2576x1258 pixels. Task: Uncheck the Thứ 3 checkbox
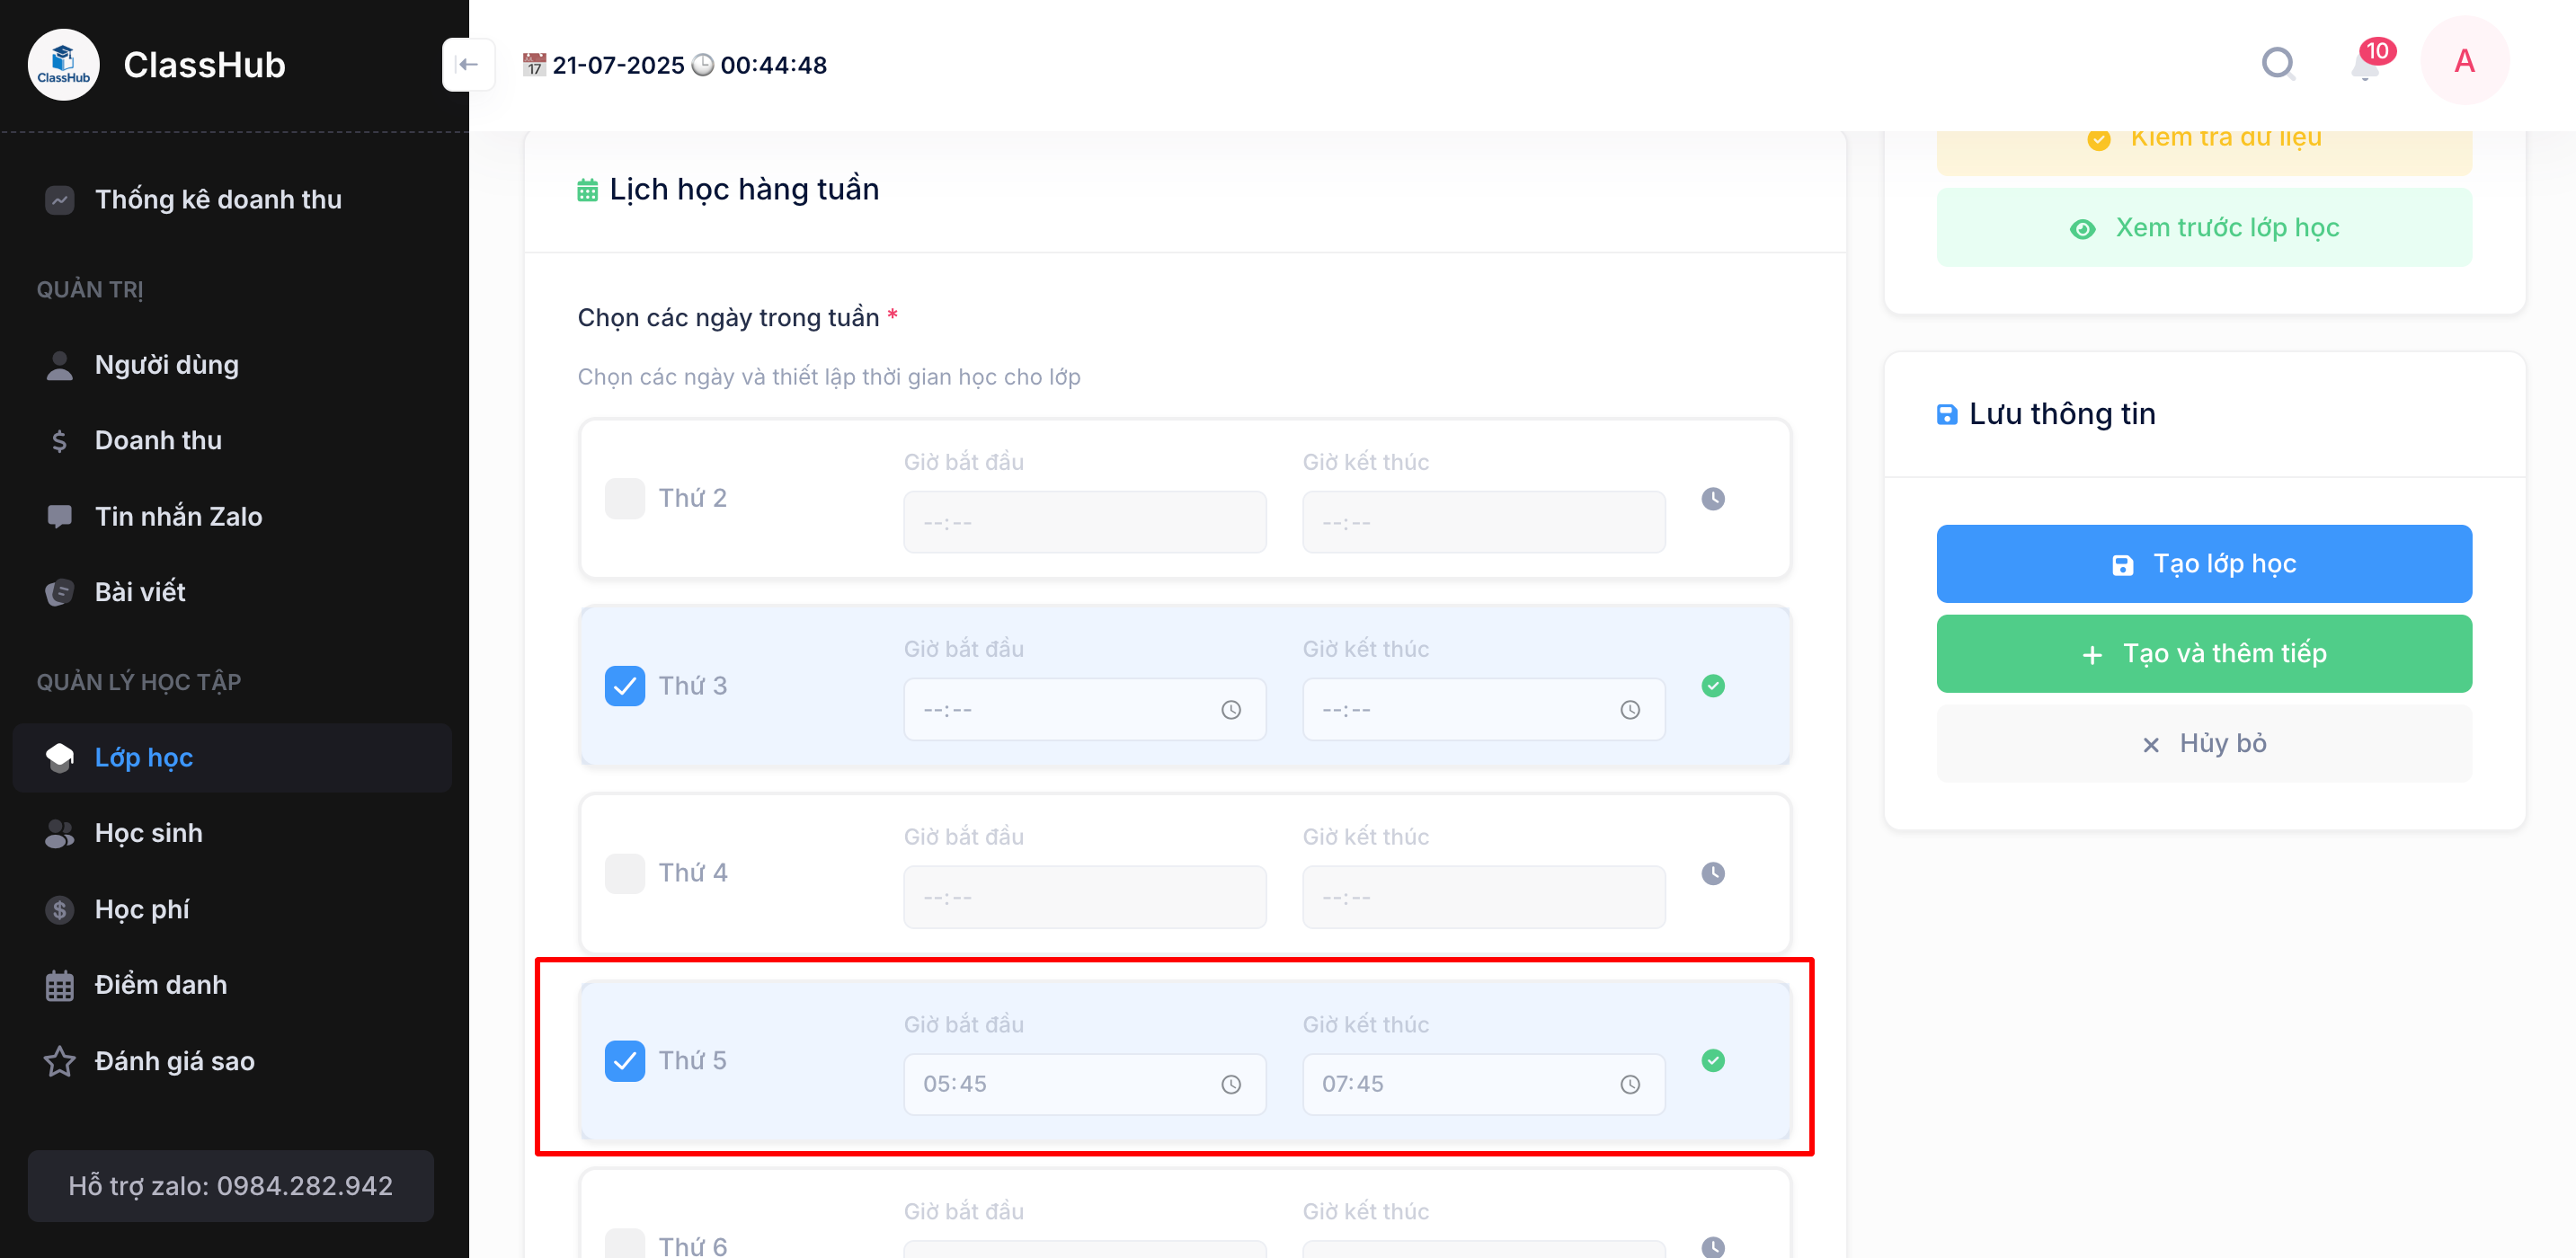[624, 685]
